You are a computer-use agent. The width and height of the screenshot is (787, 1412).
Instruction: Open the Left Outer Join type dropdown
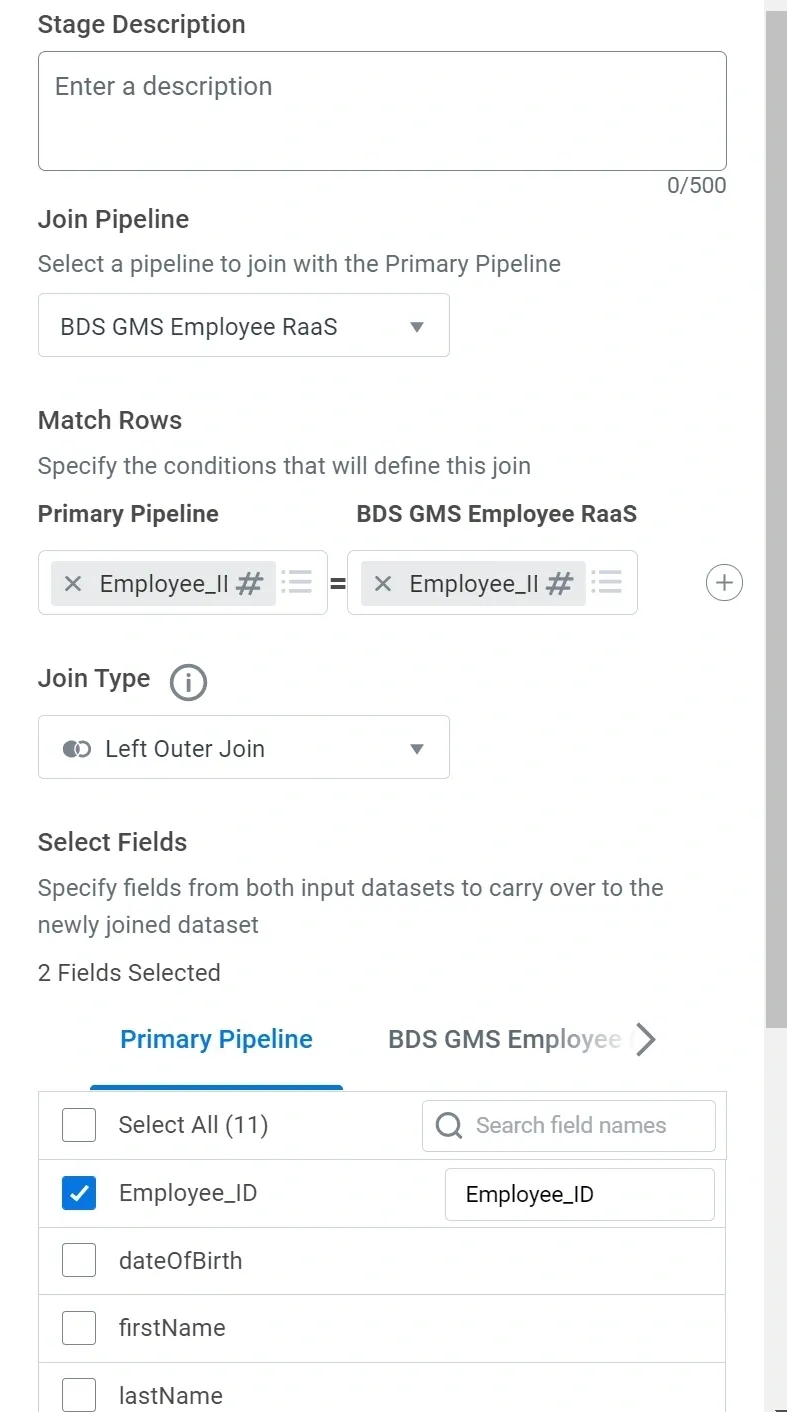coord(244,748)
